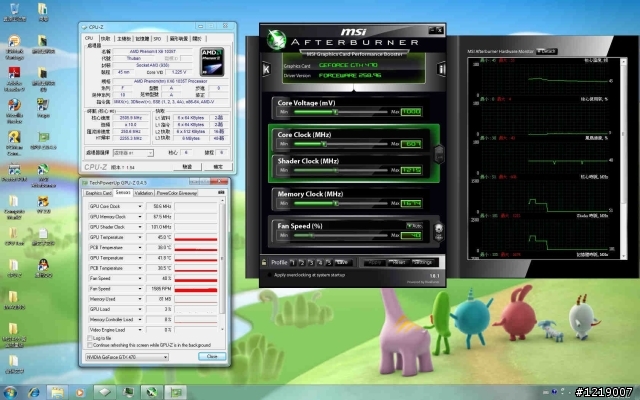Select Afterburner profile slot 2
This screenshot has height=400, width=640.
coord(302,262)
